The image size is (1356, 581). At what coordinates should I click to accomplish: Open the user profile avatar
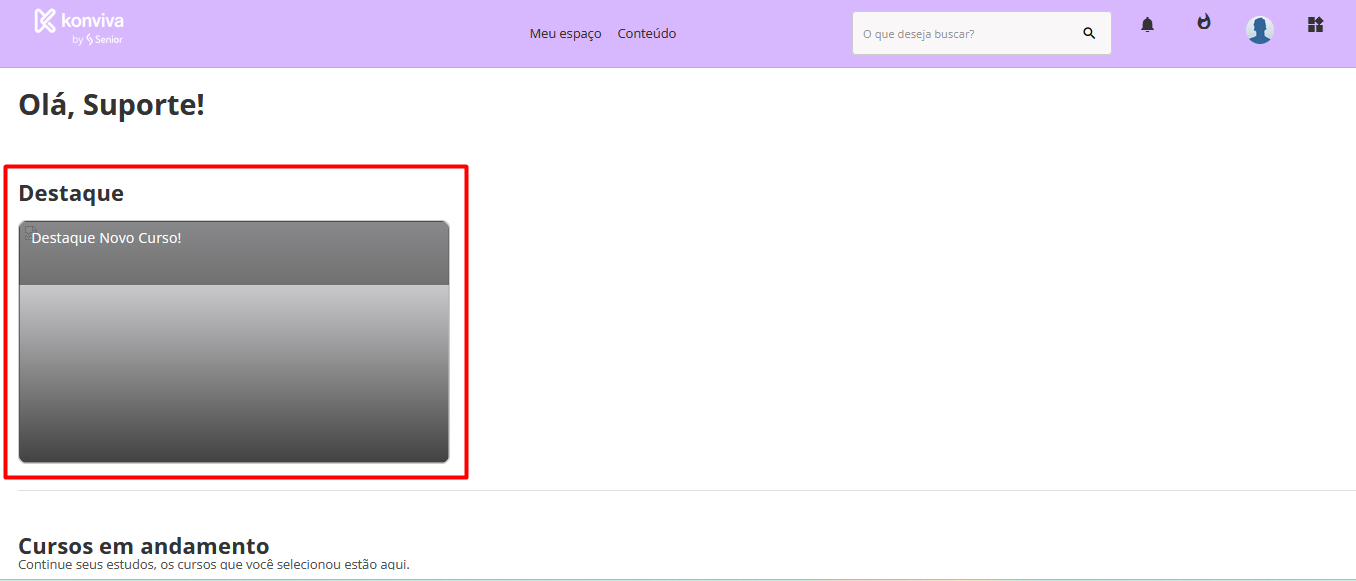pos(1260,30)
